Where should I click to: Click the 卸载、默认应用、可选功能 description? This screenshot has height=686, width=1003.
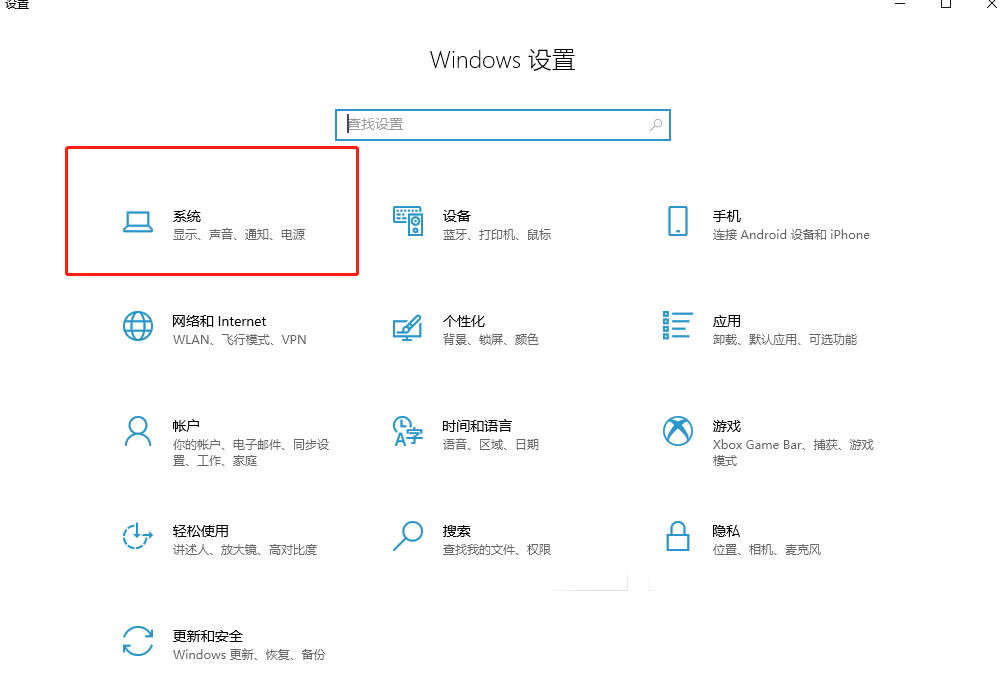point(785,340)
